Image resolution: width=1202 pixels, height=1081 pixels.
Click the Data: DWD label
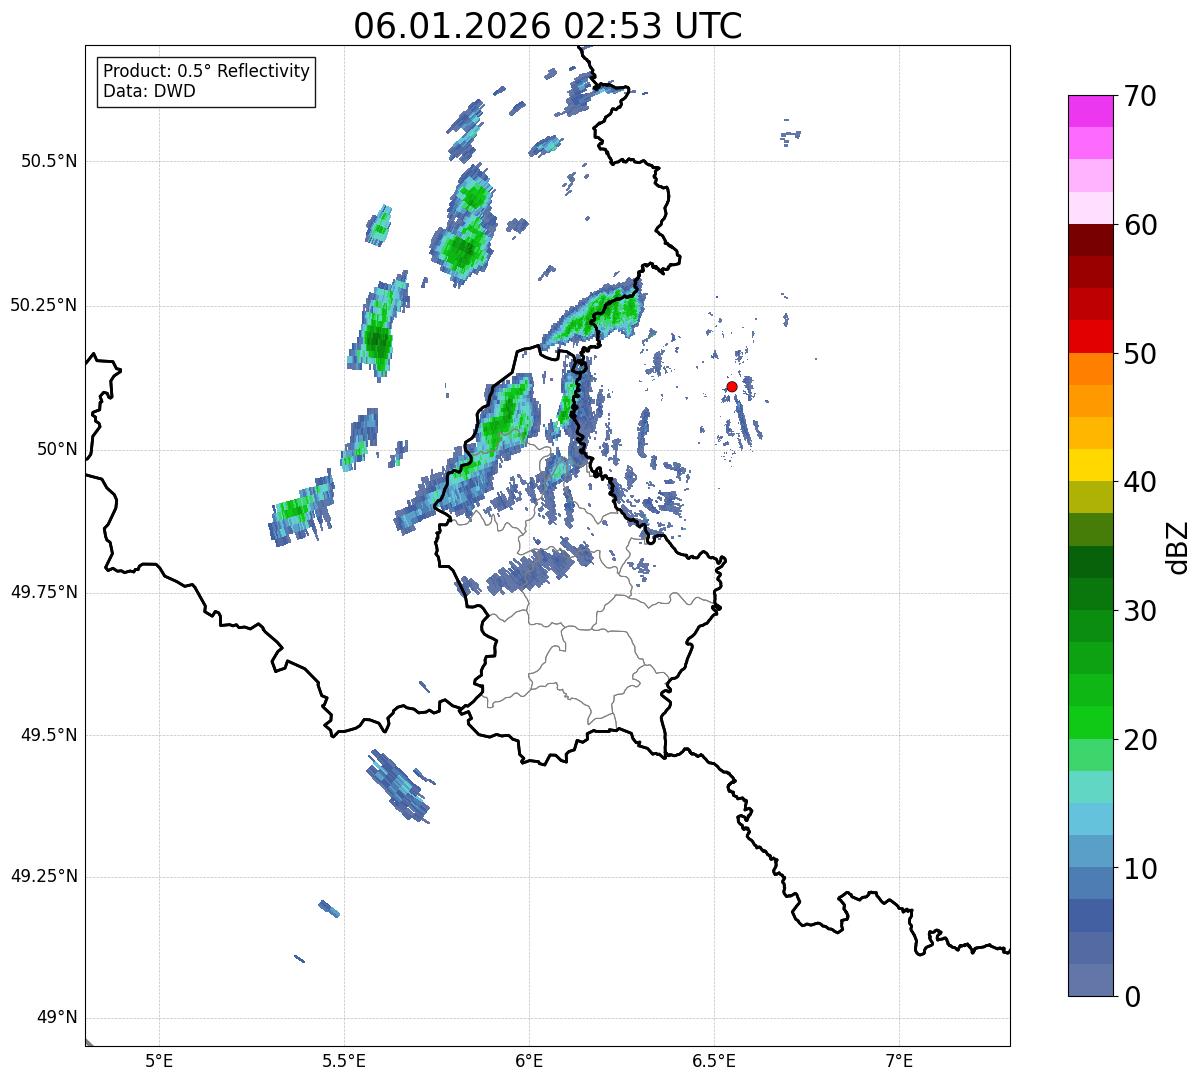[149, 91]
